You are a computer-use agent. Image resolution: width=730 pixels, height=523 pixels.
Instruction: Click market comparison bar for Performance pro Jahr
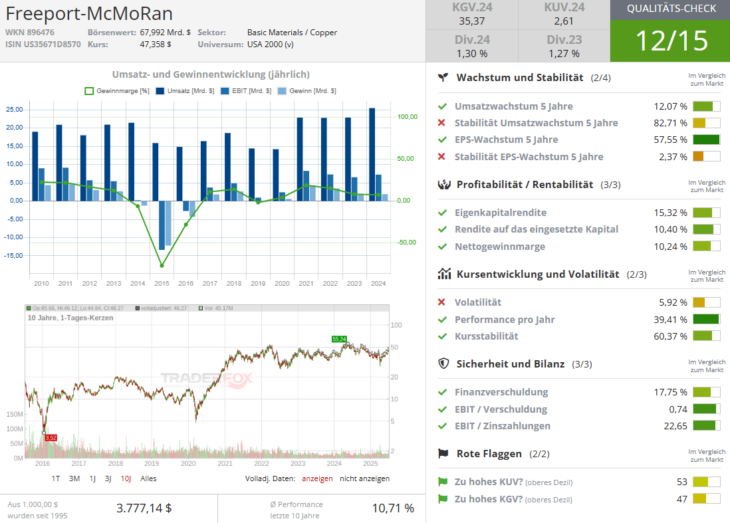tap(706, 319)
